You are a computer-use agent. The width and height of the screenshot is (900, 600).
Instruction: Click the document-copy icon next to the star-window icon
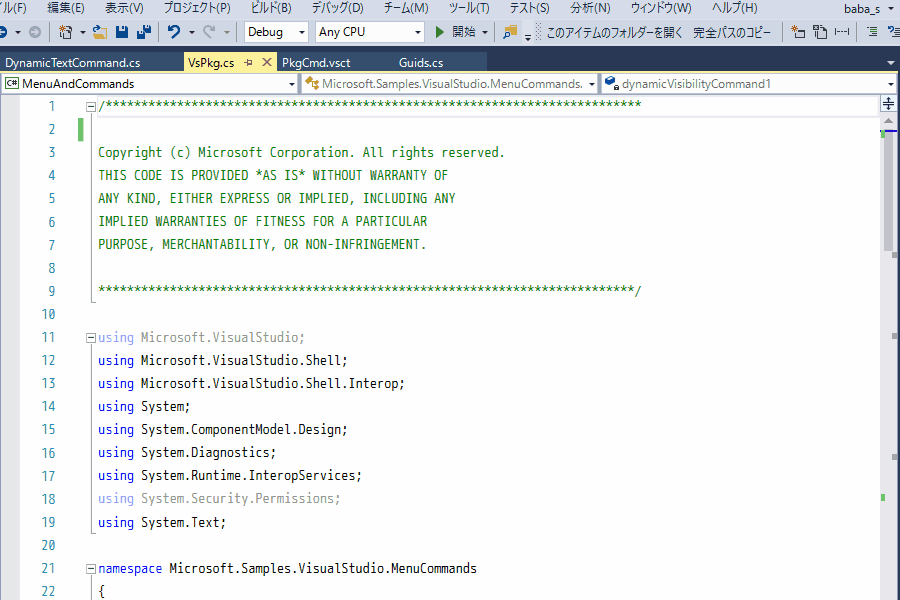[820, 32]
